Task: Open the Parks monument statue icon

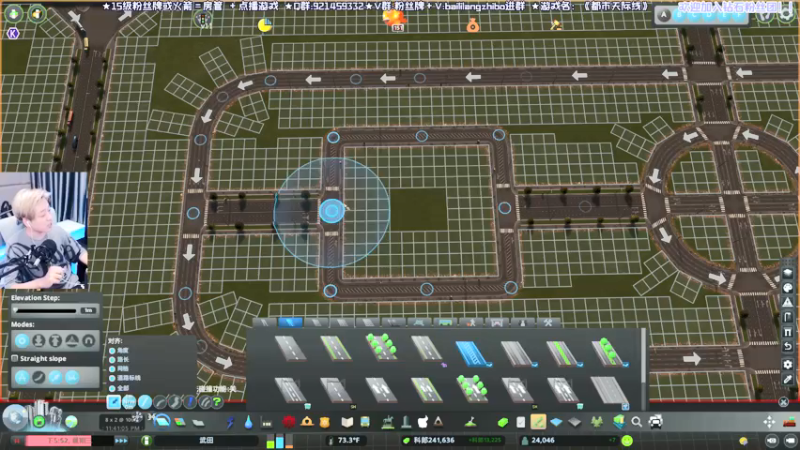Action: click(x=388, y=422)
